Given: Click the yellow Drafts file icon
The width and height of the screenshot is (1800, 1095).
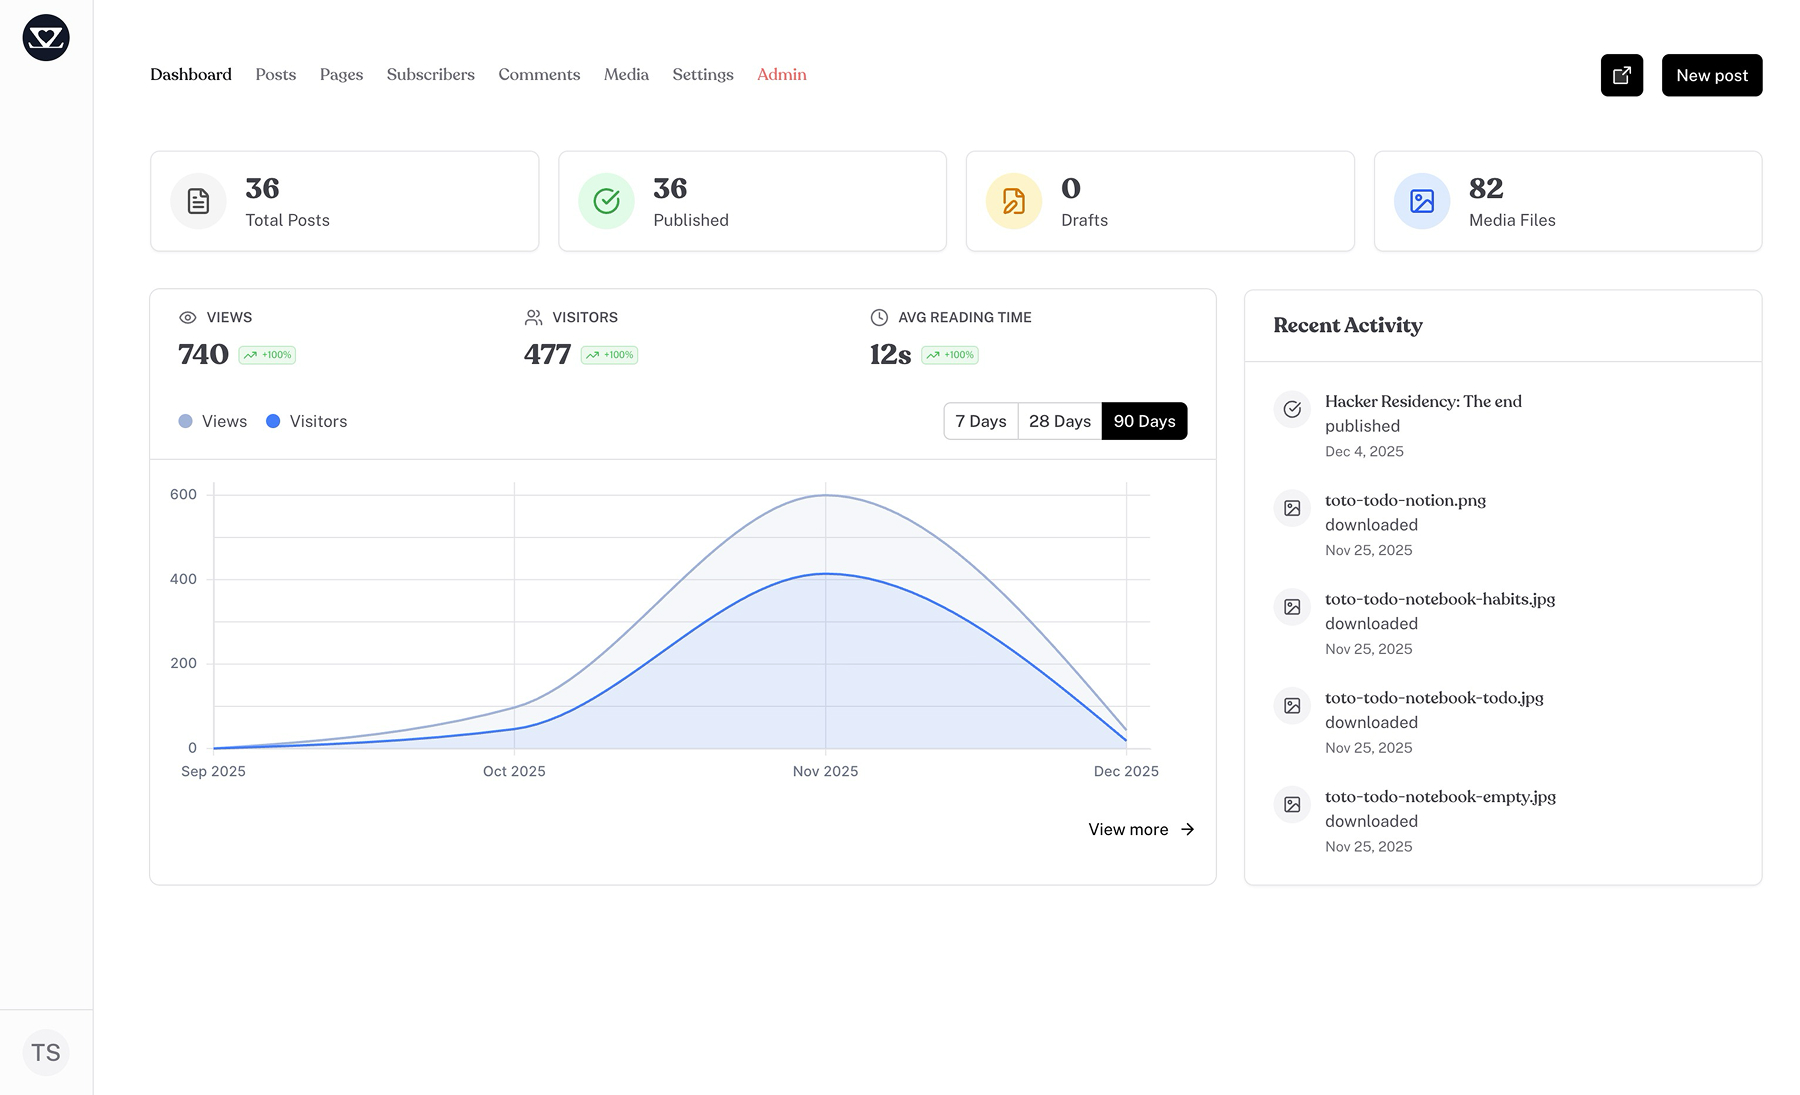Looking at the screenshot, I should click(1013, 201).
